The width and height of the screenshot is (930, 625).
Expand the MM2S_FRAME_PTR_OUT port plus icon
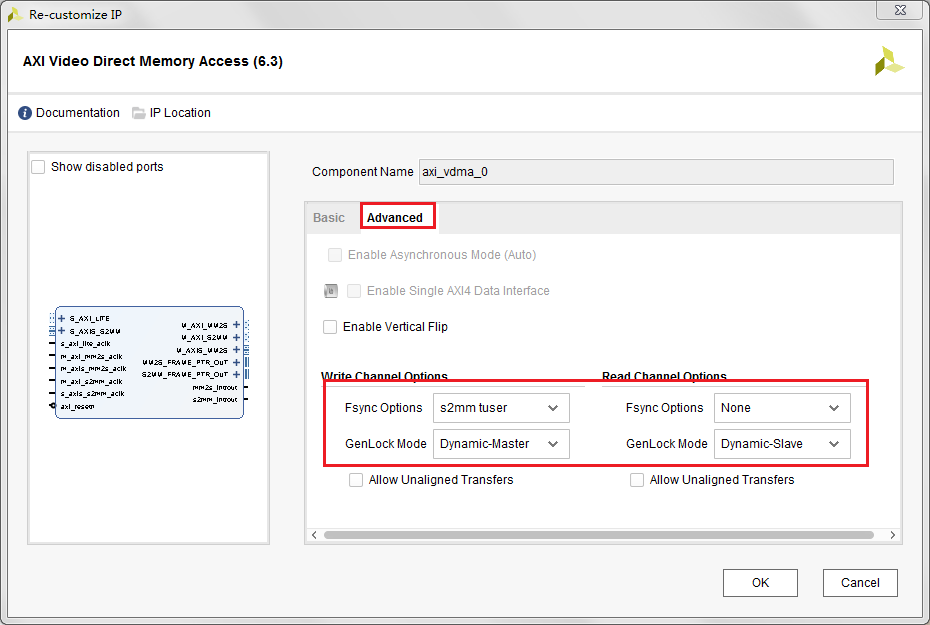point(236,362)
